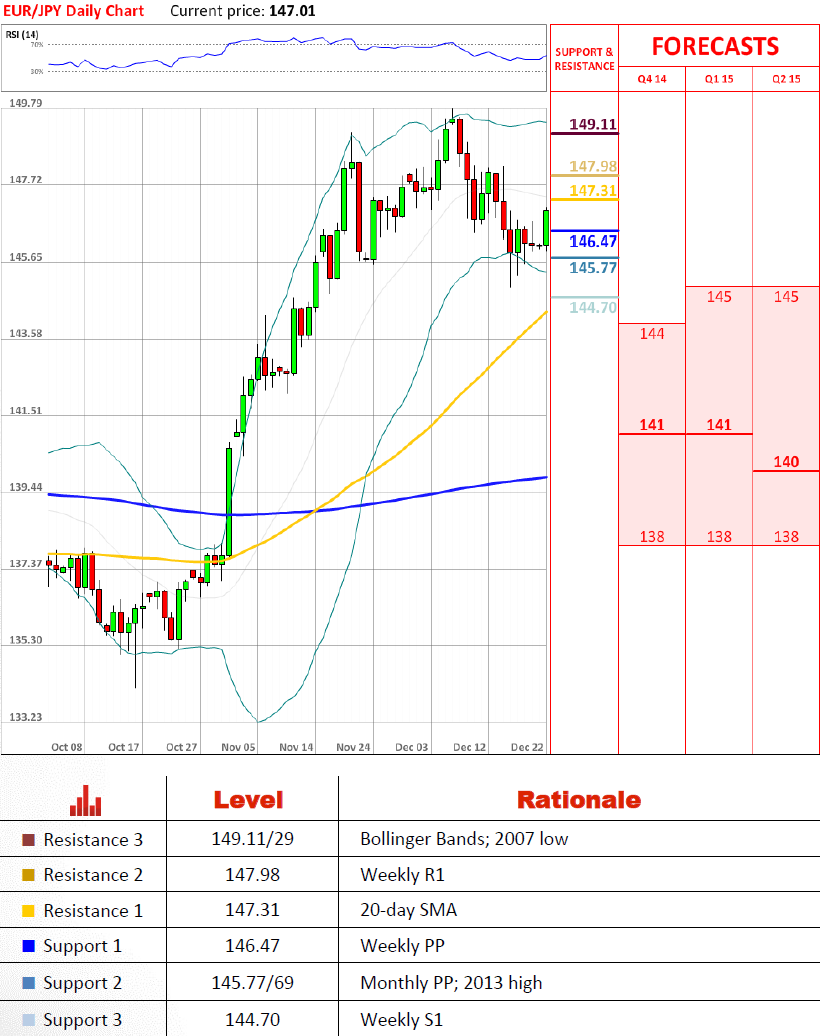820x1036 pixels.
Task: Click the 145.77/69 level cell
Action: click(252, 982)
